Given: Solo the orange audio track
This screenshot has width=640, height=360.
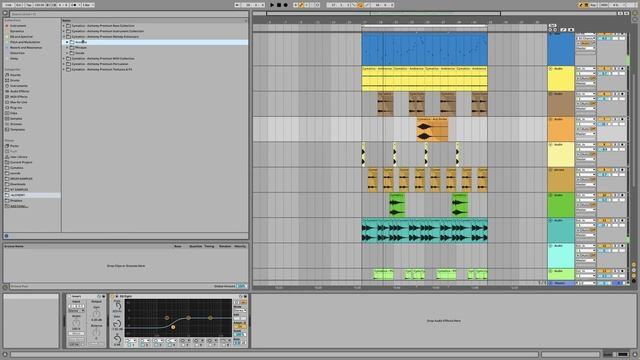Looking at the screenshot, I should (615, 120).
